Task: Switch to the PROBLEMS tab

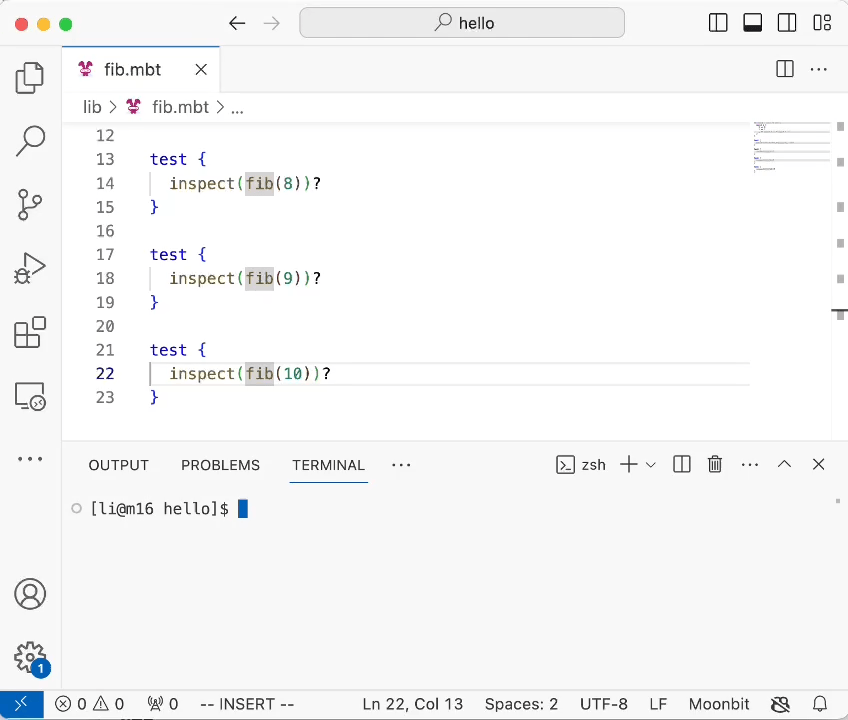Action: (220, 465)
